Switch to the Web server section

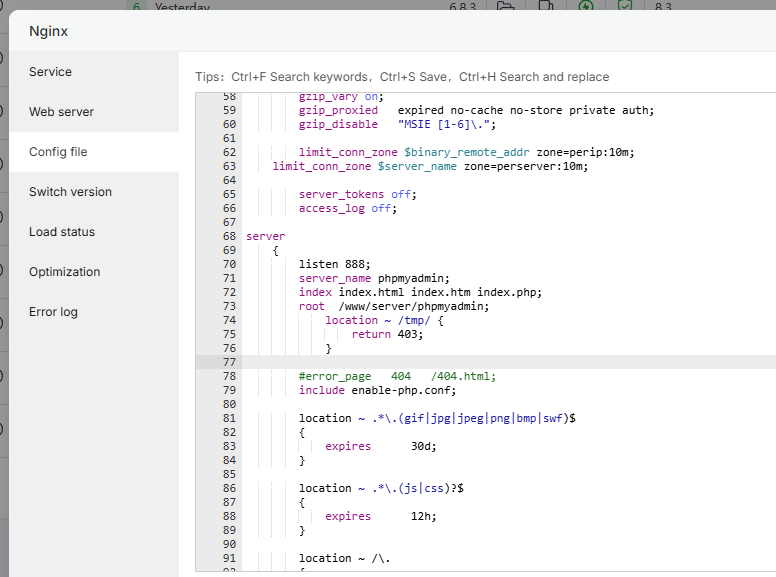click(61, 112)
